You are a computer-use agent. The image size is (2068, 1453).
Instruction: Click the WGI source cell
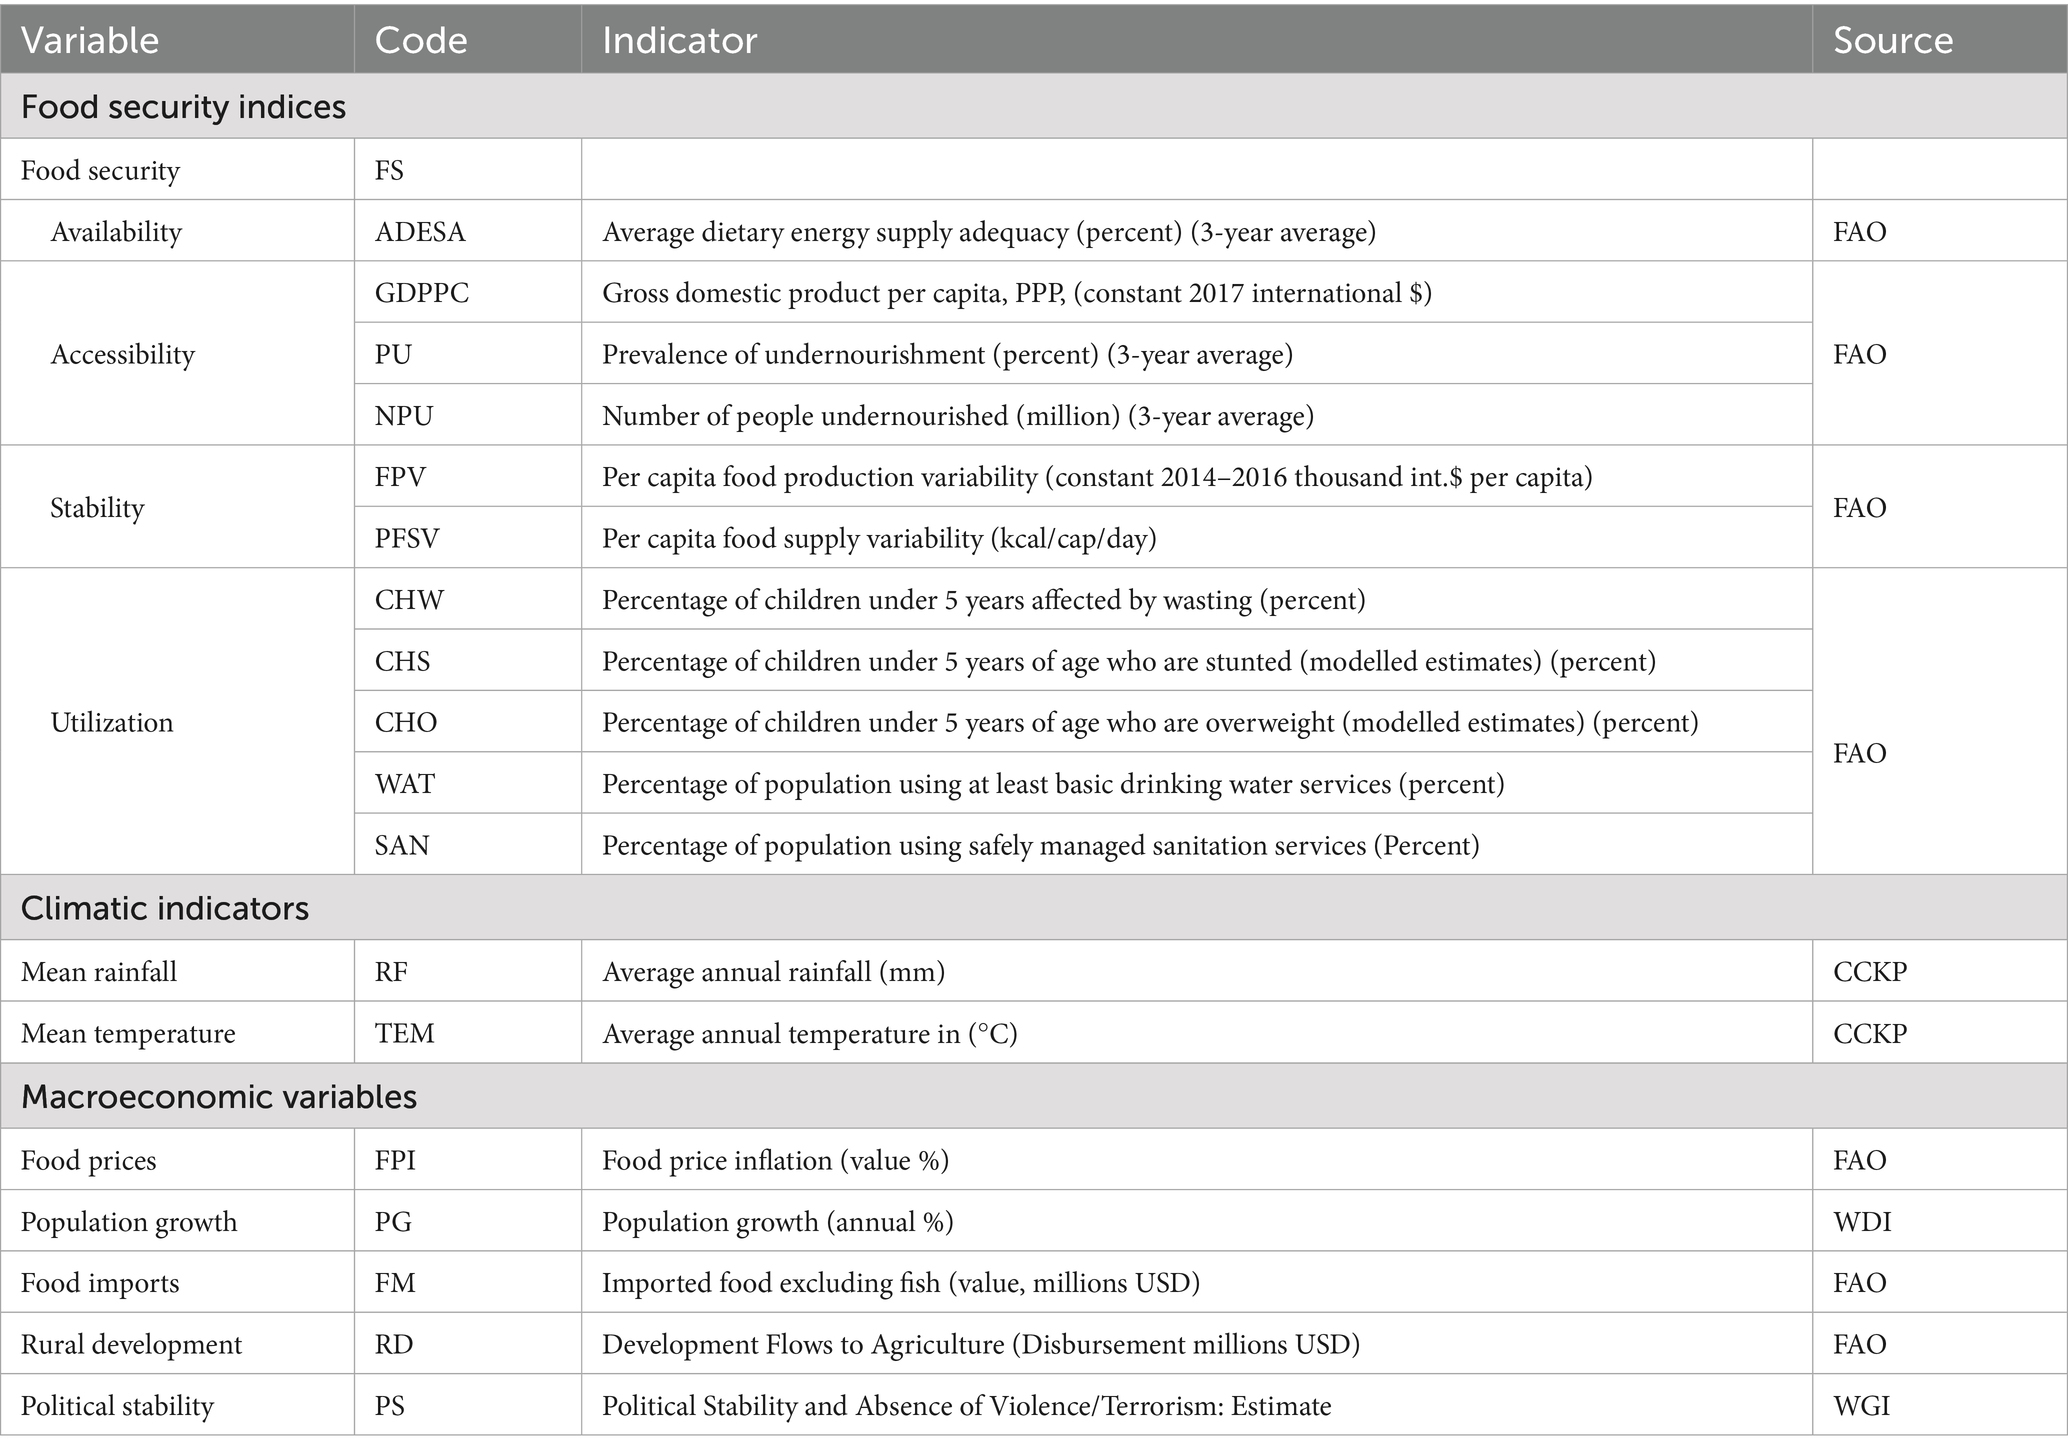click(x=1861, y=1406)
